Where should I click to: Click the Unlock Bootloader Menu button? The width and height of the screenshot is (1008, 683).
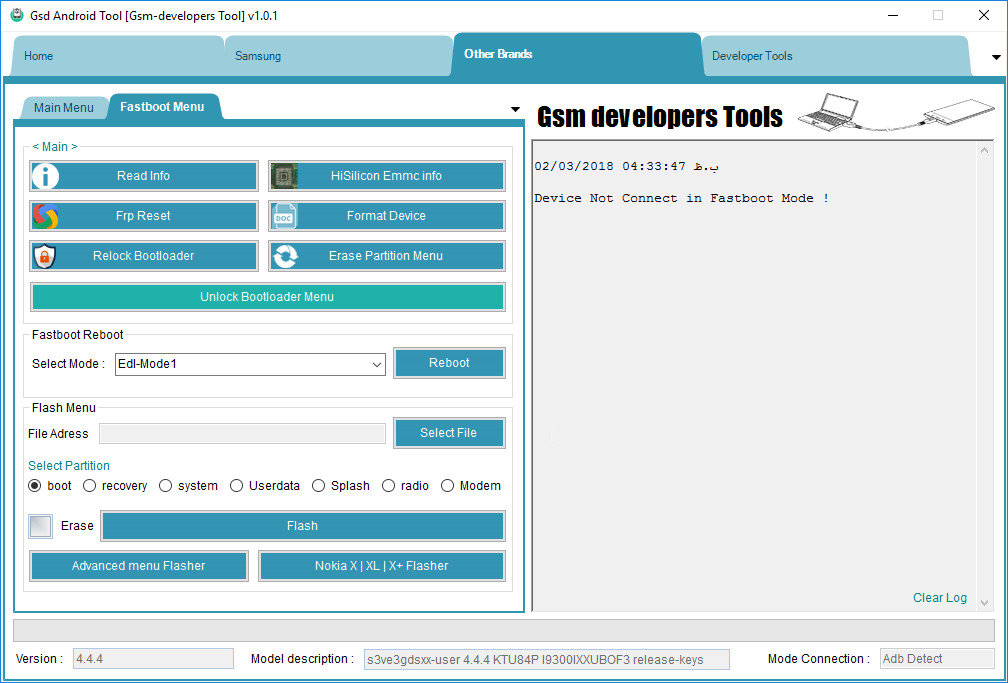(x=267, y=297)
